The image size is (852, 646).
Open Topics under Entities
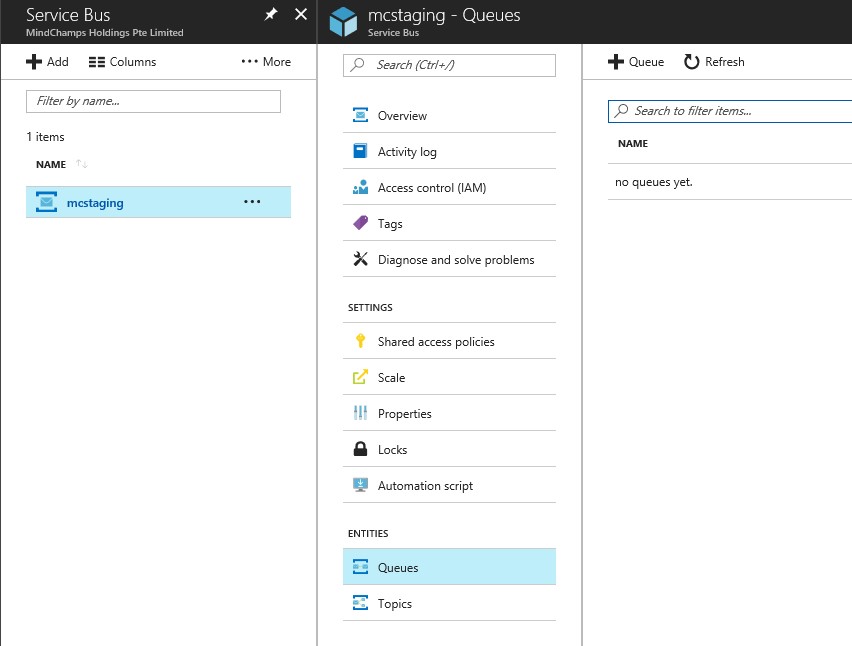pyautogui.click(x=394, y=604)
